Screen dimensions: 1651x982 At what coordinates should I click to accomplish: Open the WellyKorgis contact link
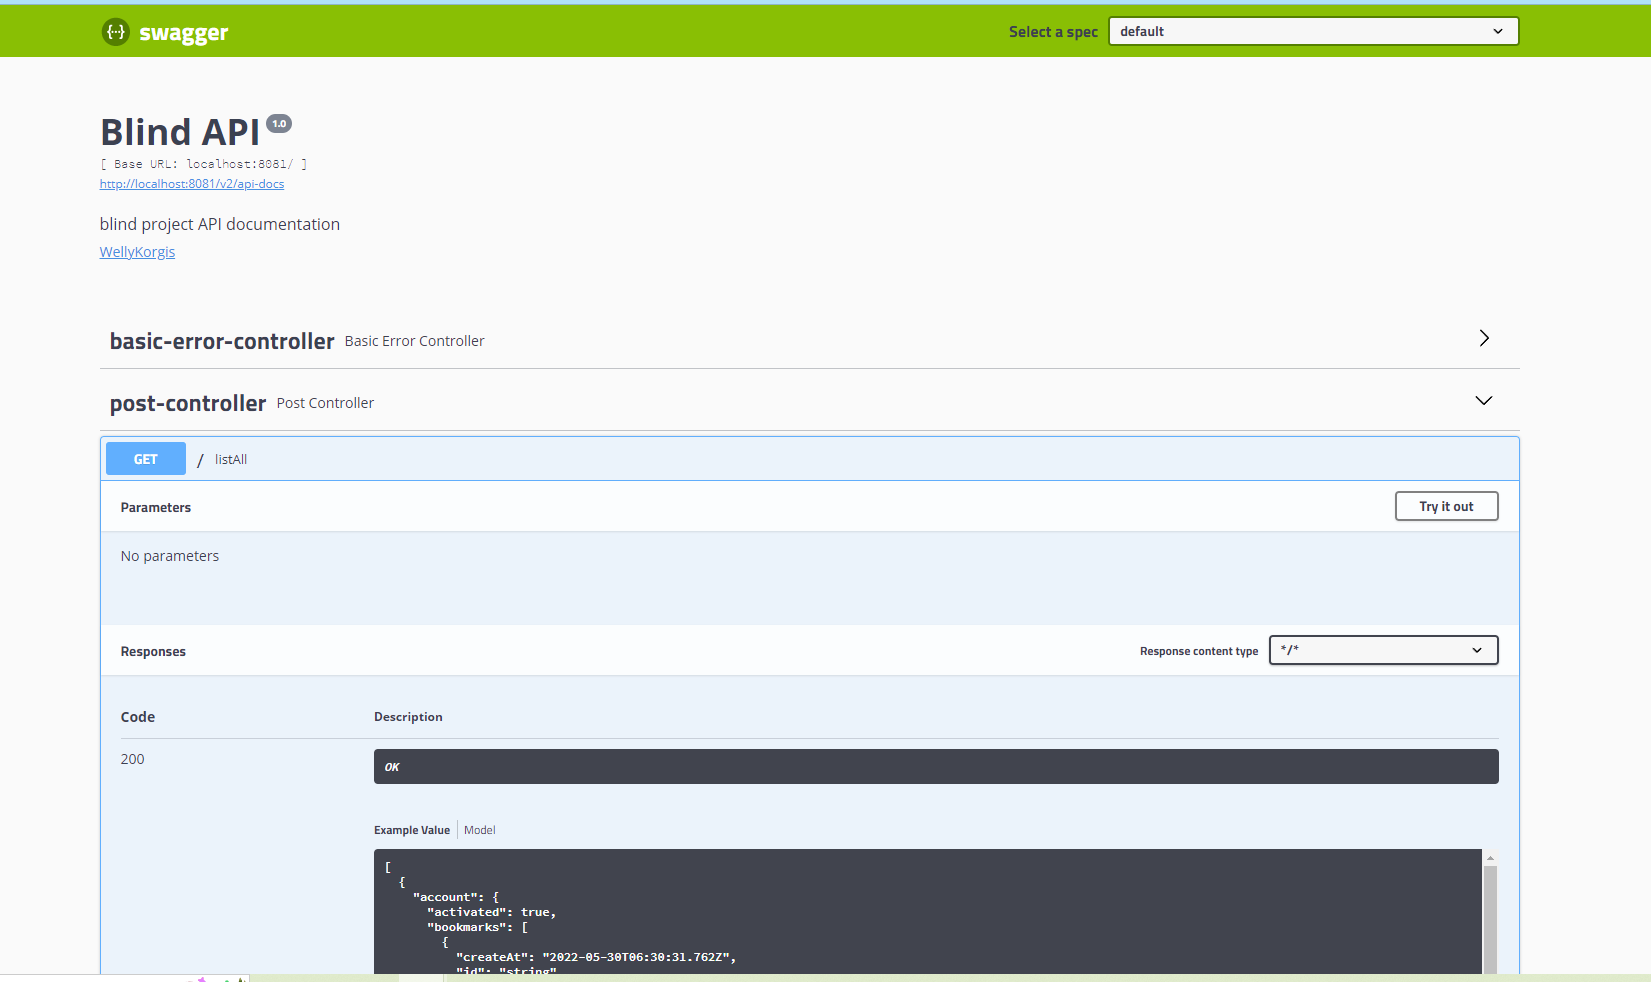[137, 251]
